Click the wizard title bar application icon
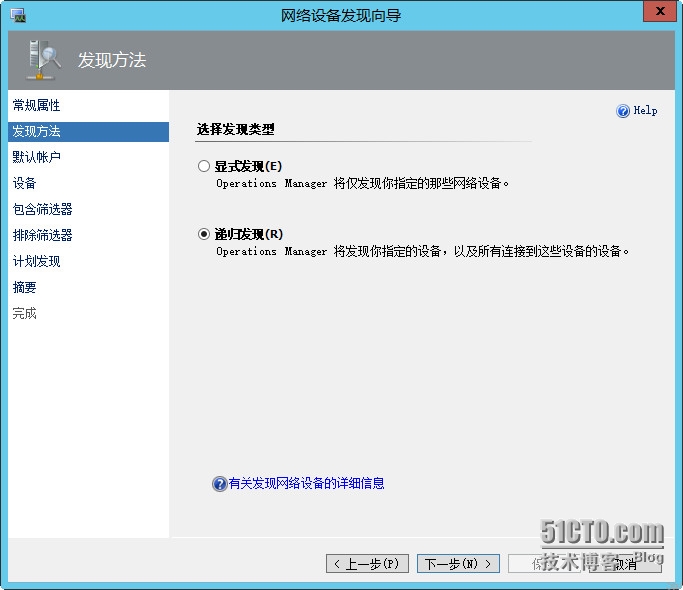 tap(18, 16)
